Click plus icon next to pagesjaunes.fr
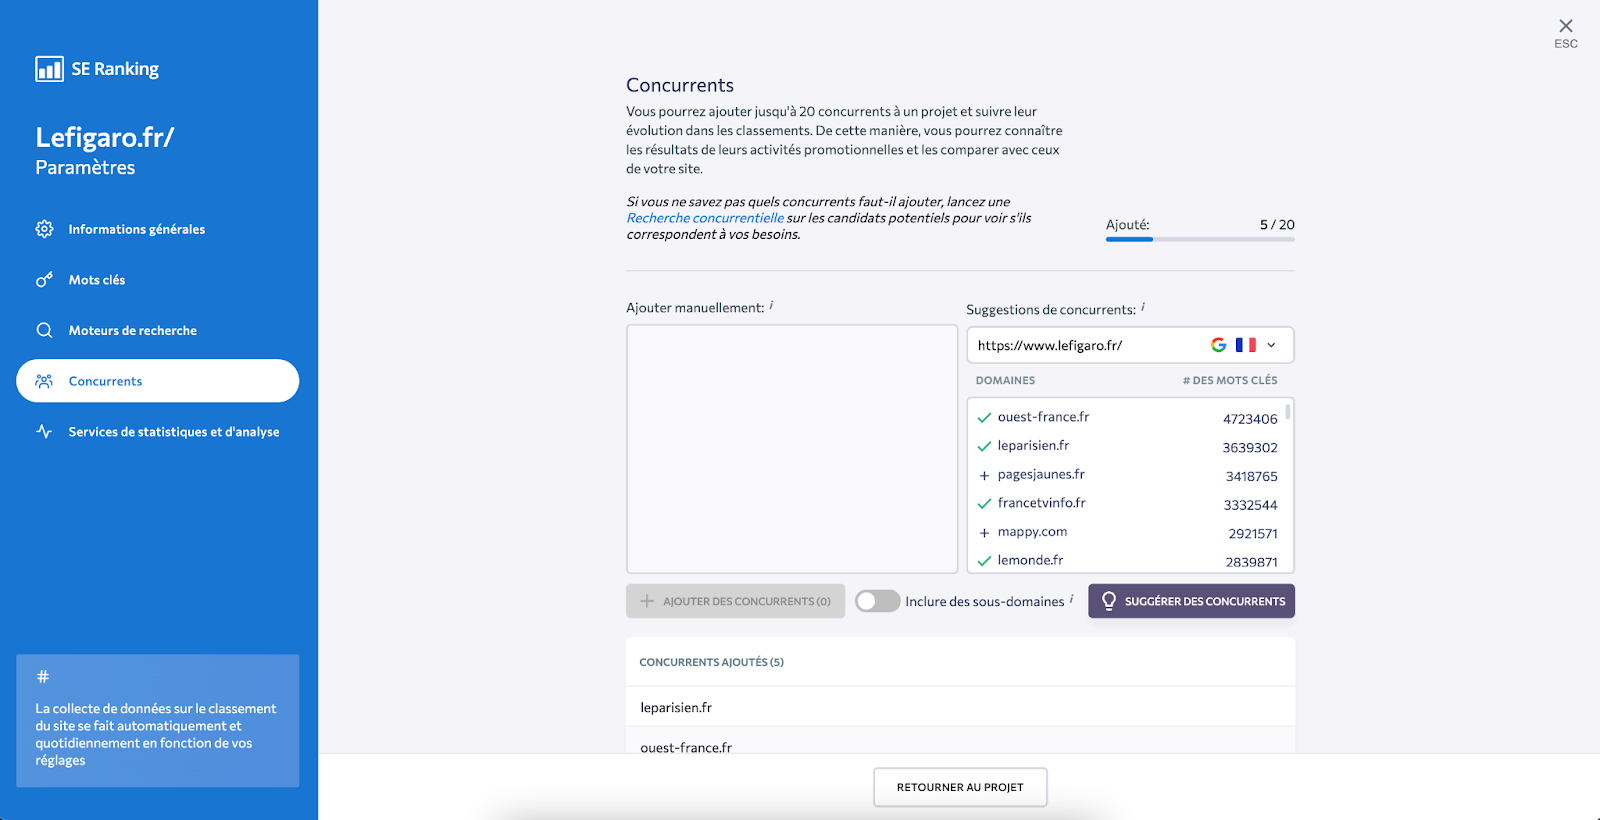 984,475
